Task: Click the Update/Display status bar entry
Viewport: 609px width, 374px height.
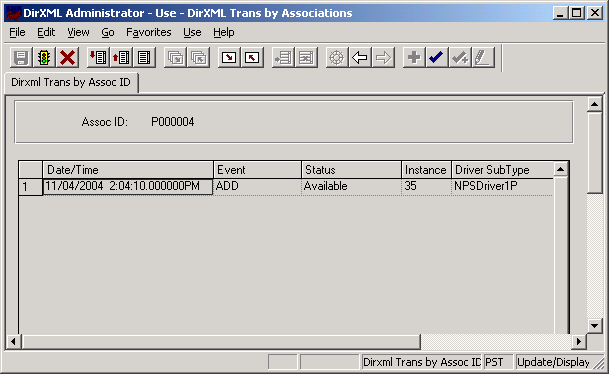Action: coord(553,362)
